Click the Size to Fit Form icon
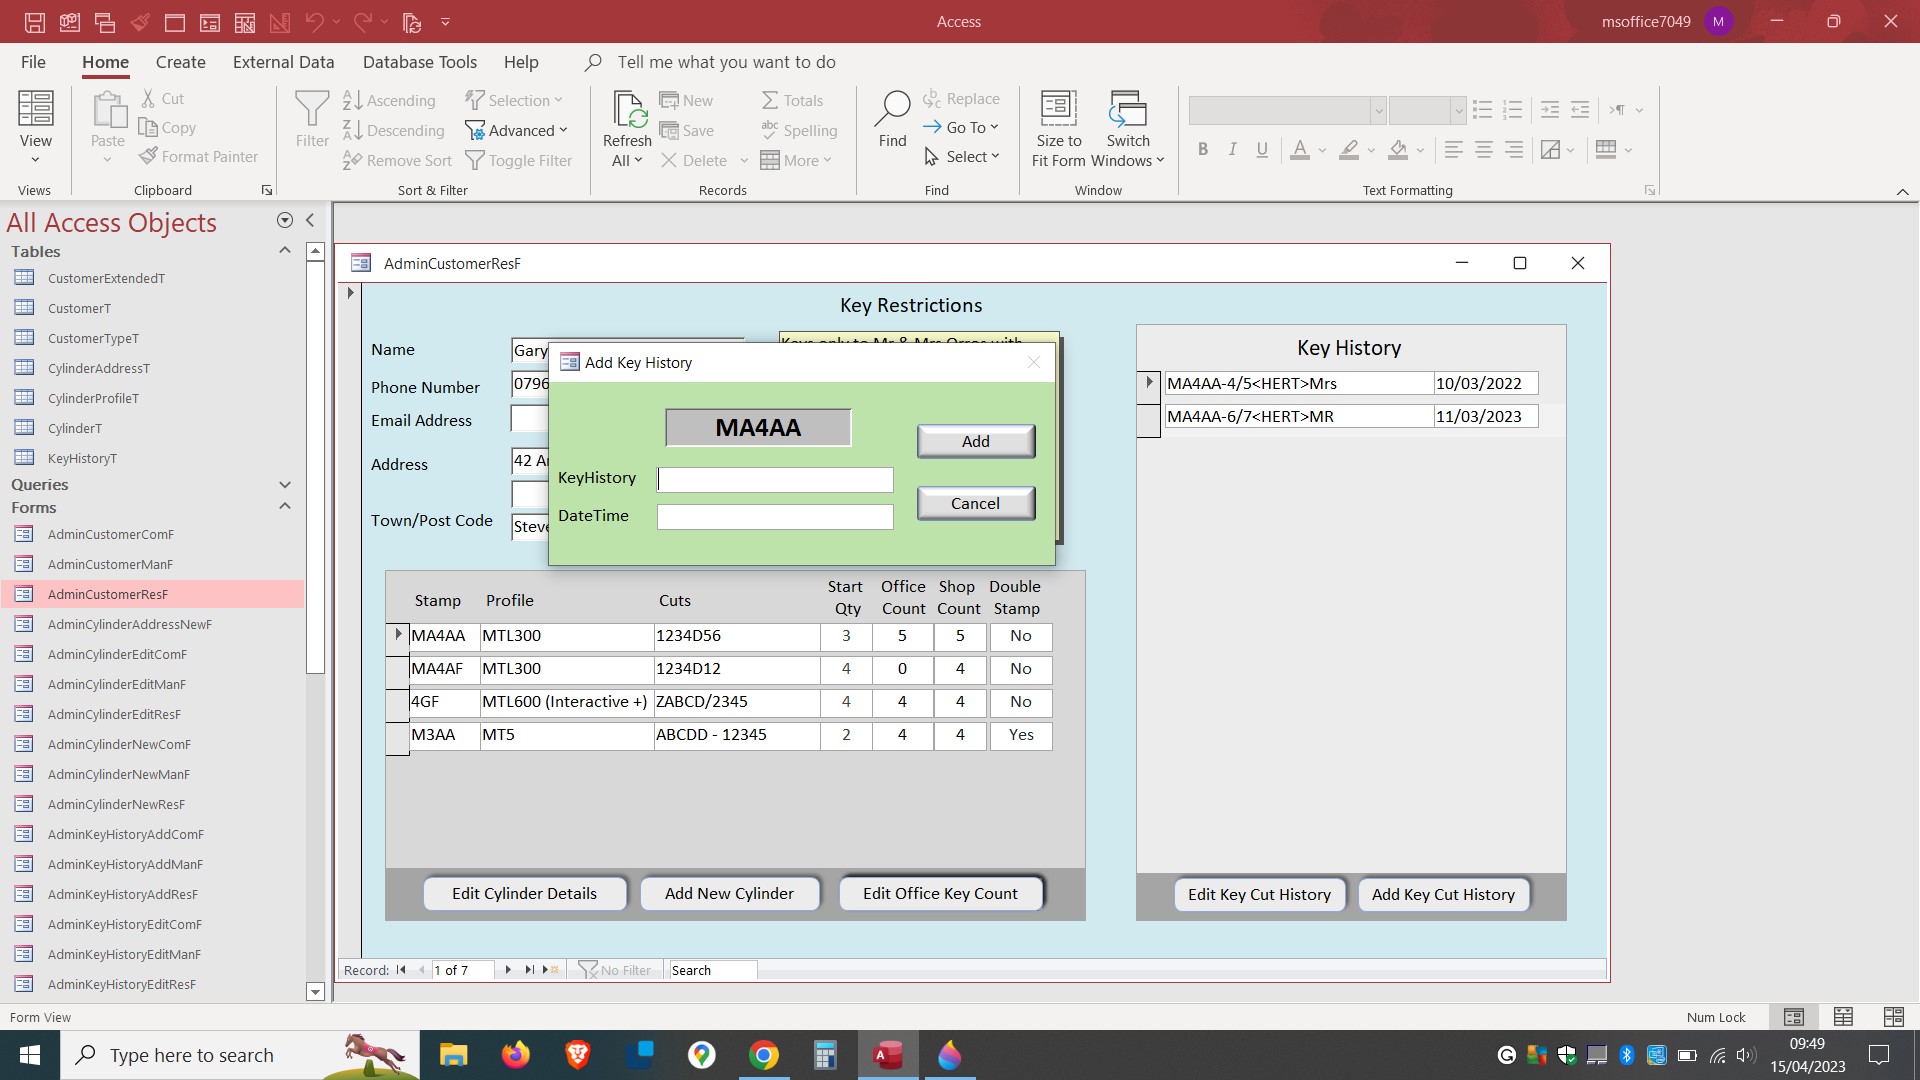1920x1080 pixels. [1058, 108]
